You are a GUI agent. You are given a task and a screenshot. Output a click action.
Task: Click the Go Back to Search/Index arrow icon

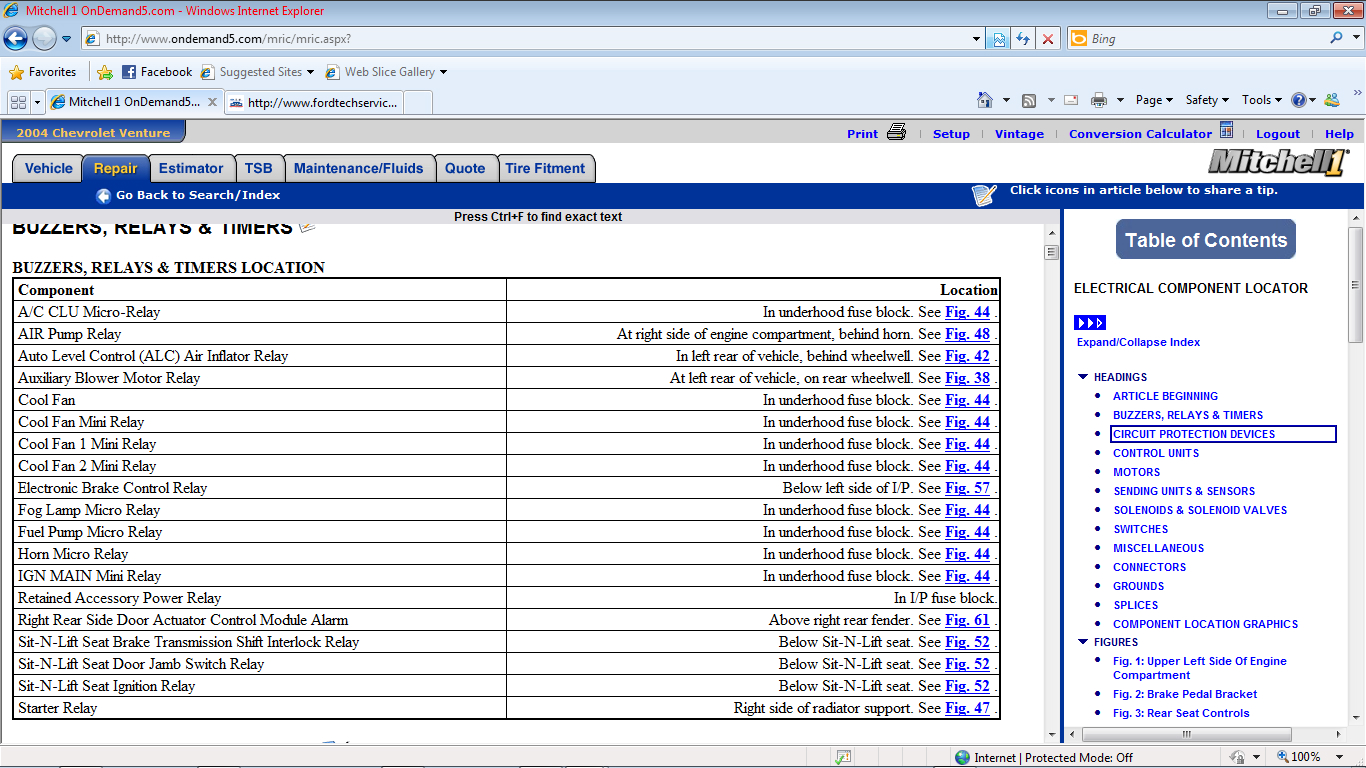[x=103, y=196]
